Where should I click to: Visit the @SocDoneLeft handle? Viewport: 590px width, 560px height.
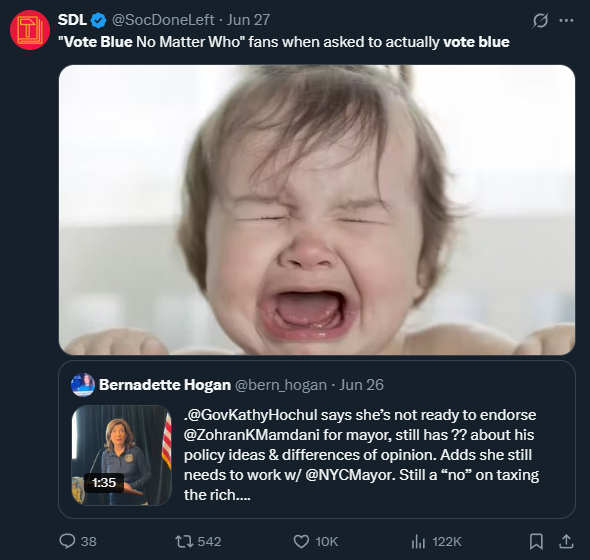click(163, 20)
